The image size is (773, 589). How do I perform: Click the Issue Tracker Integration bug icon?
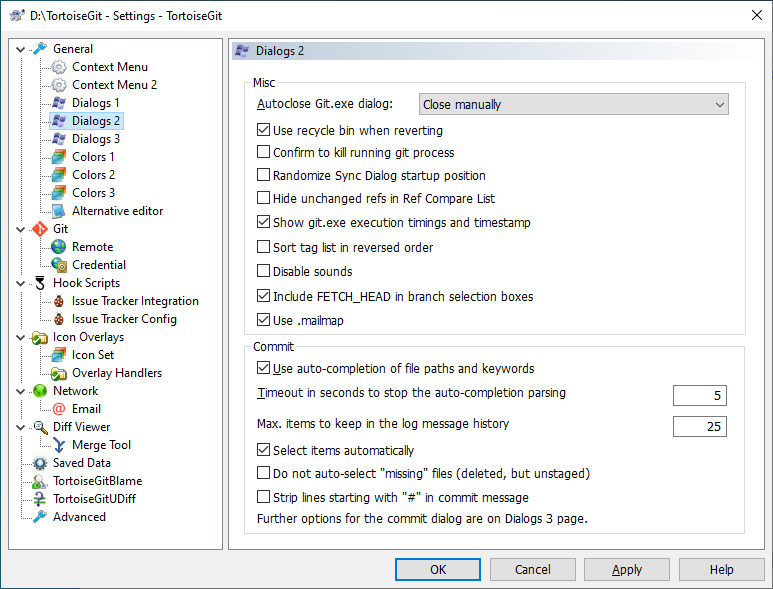(59, 301)
